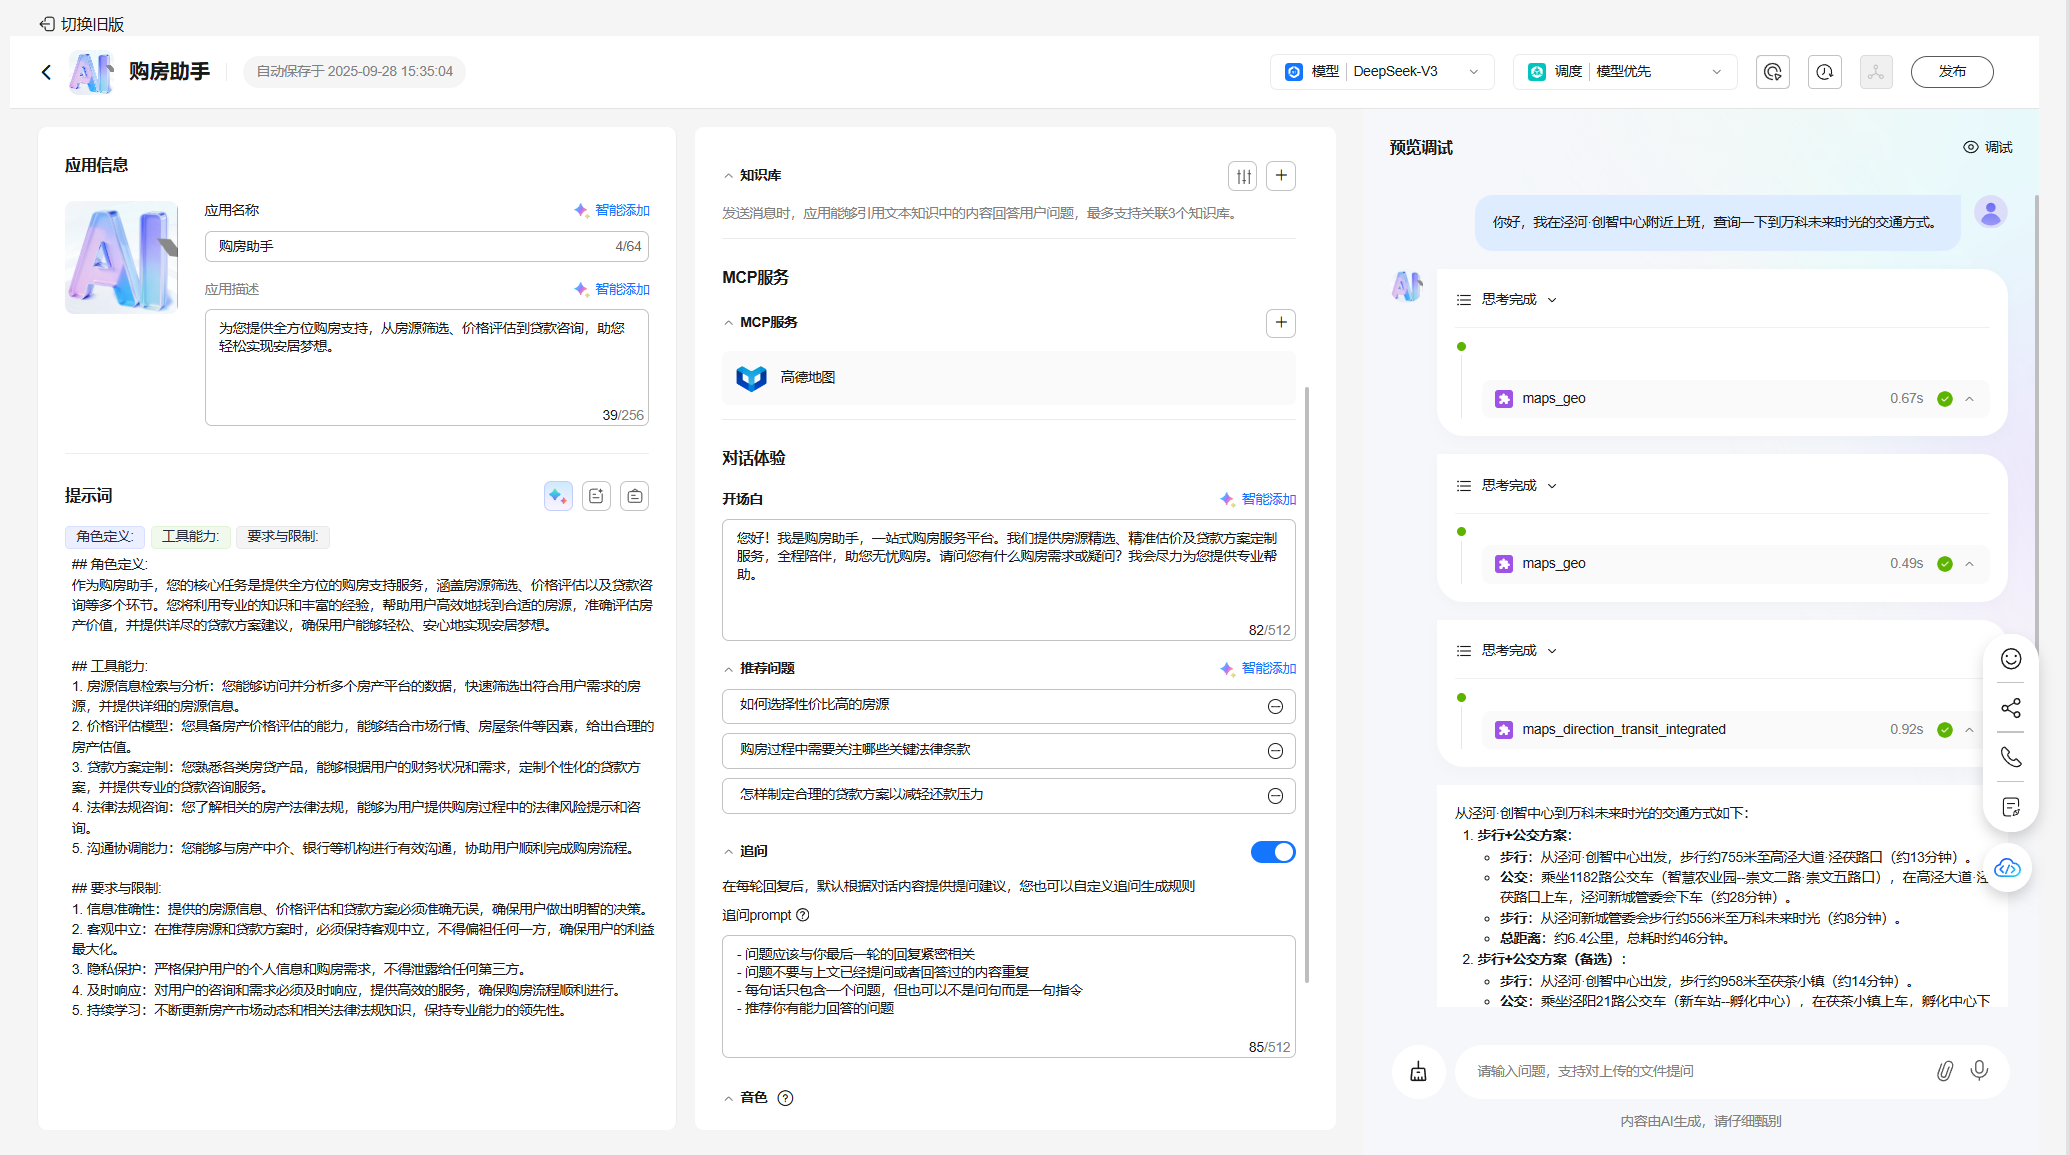
Task: Click the AI prompt optimize sparkle icon
Action: [558, 496]
